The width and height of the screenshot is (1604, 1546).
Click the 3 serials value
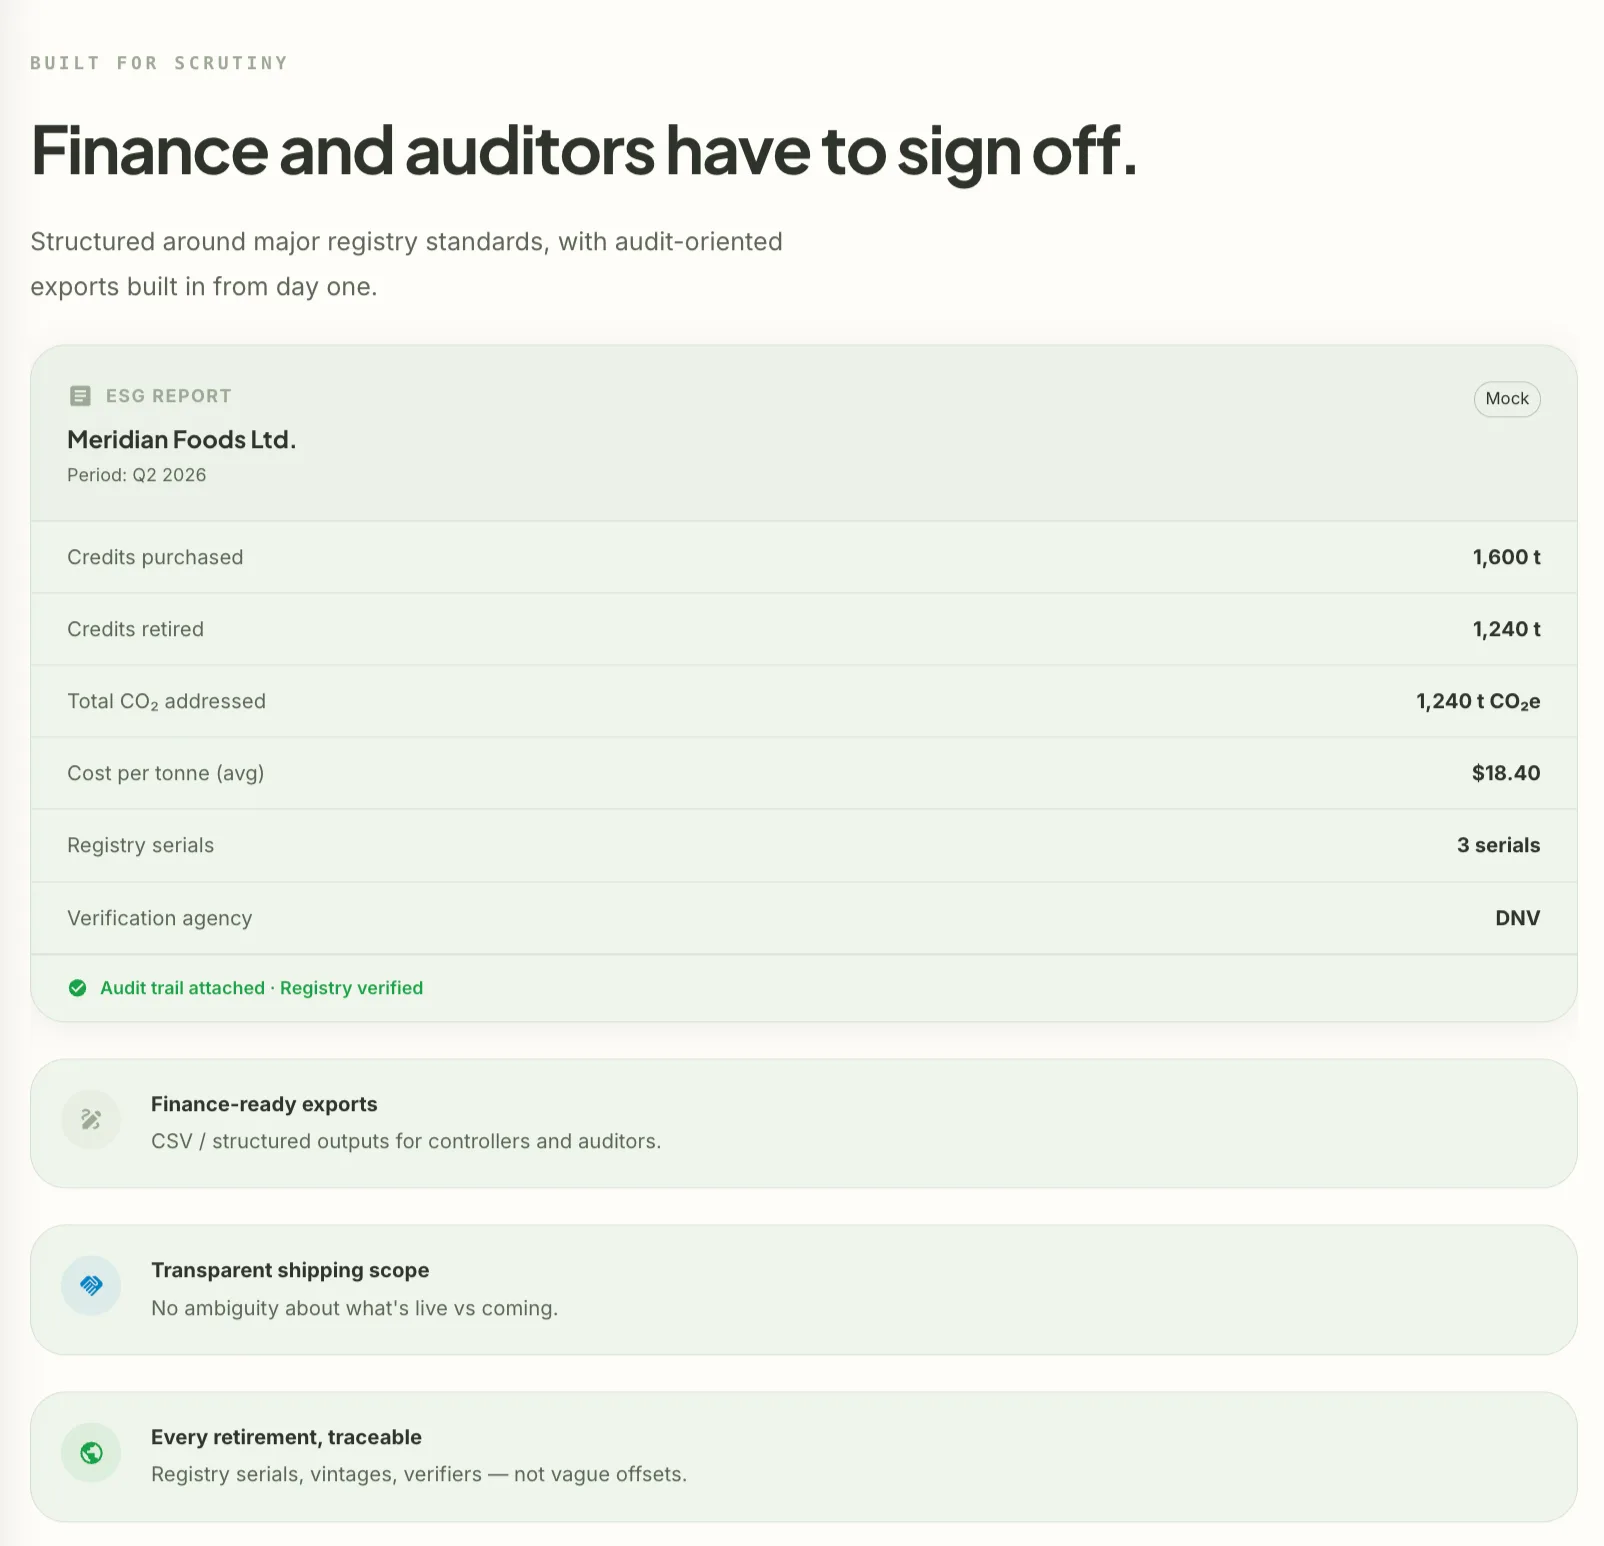point(1498,845)
